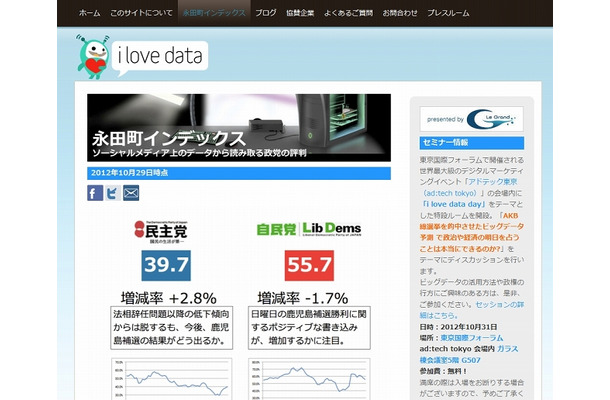Image resolution: width=610 pixels, height=400 pixels.
Task: Open the ブログ menu item
Action: (x=266, y=13)
